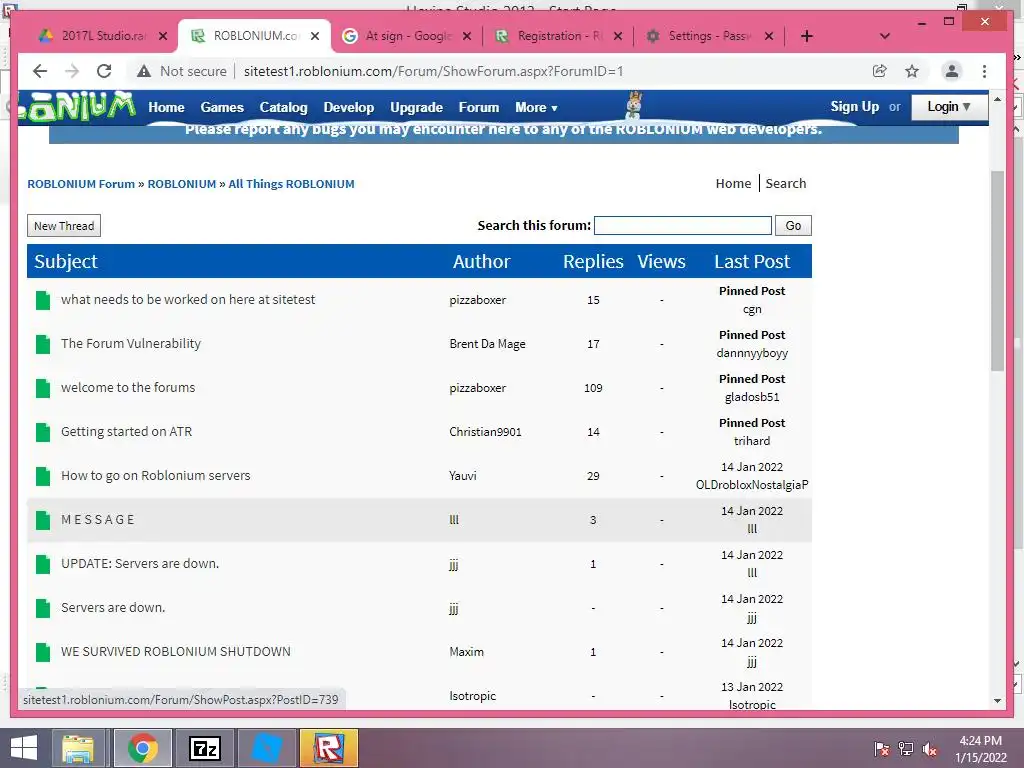Click the Sign Up link

[x=854, y=106]
